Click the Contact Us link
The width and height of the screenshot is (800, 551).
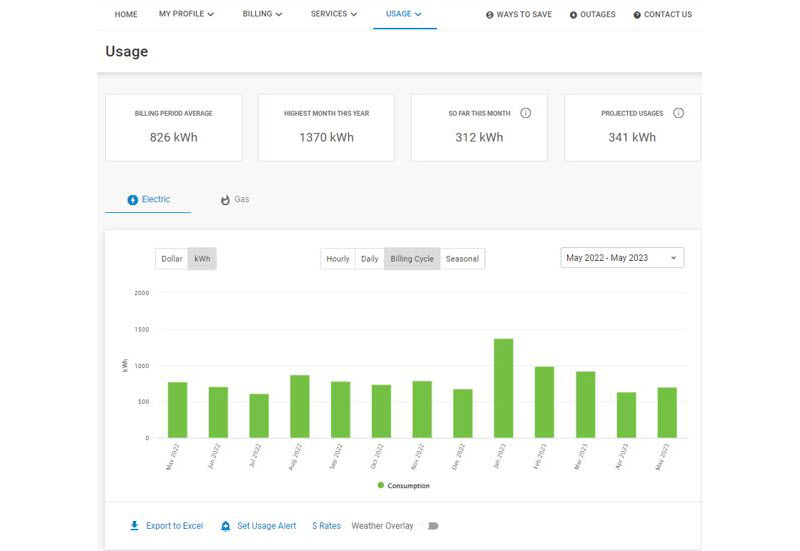662,15
